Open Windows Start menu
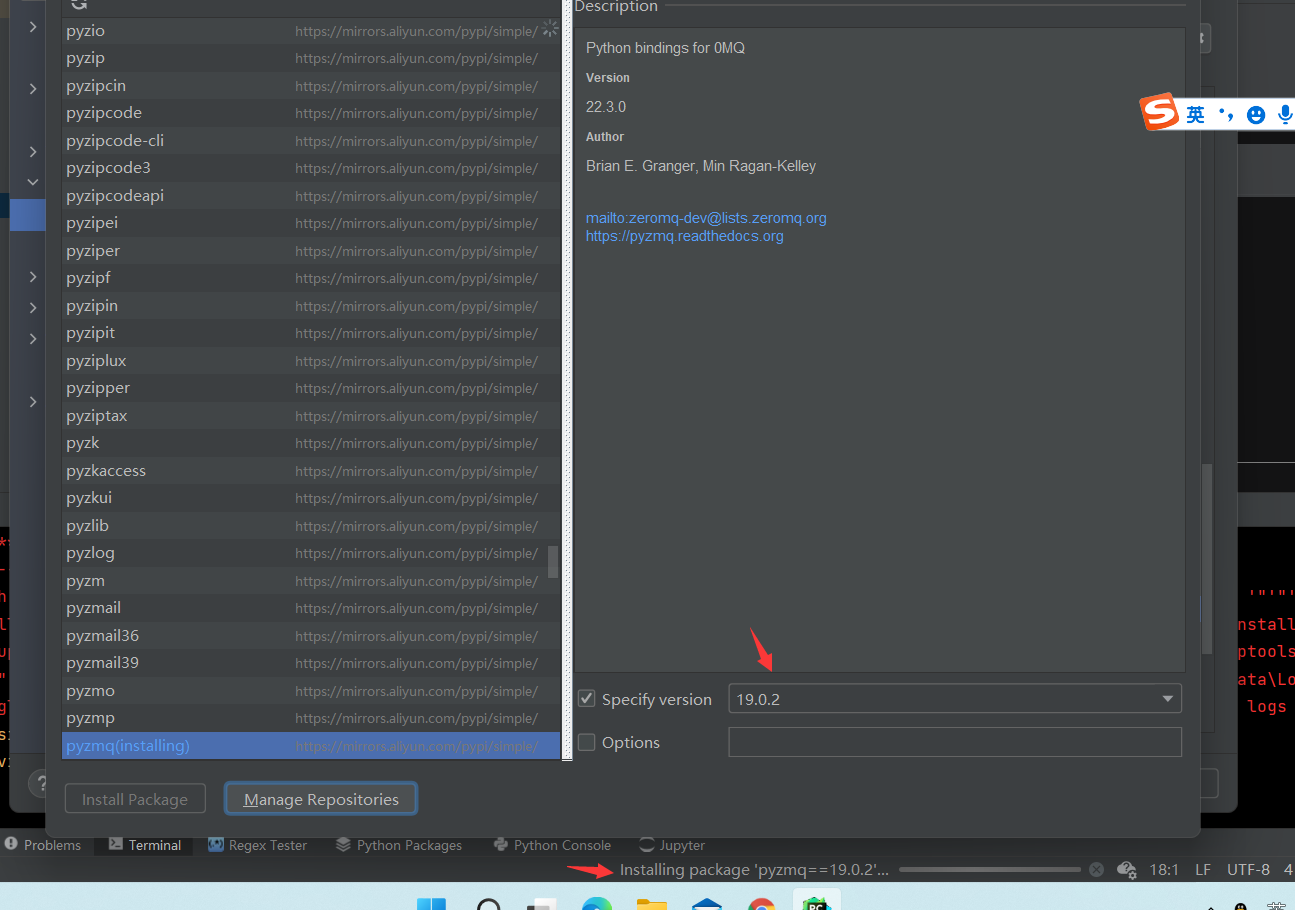 pos(431,905)
